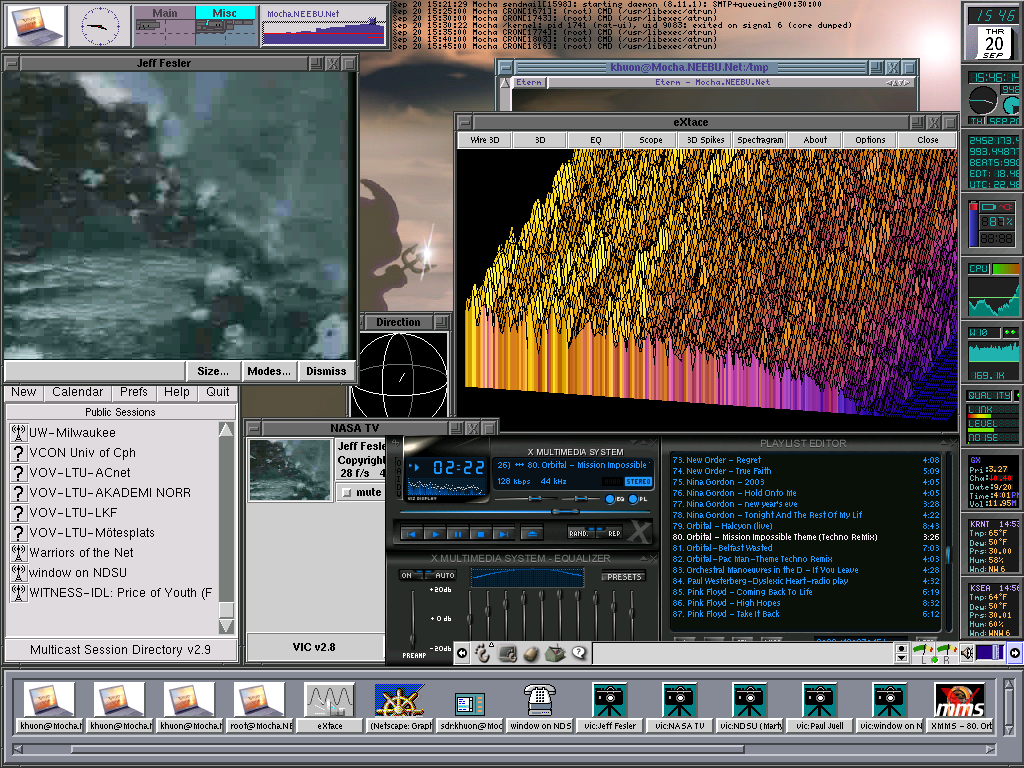Open the Modes... menu in the video window
Image resolution: width=1024 pixels, height=768 pixels.
[269, 371]
